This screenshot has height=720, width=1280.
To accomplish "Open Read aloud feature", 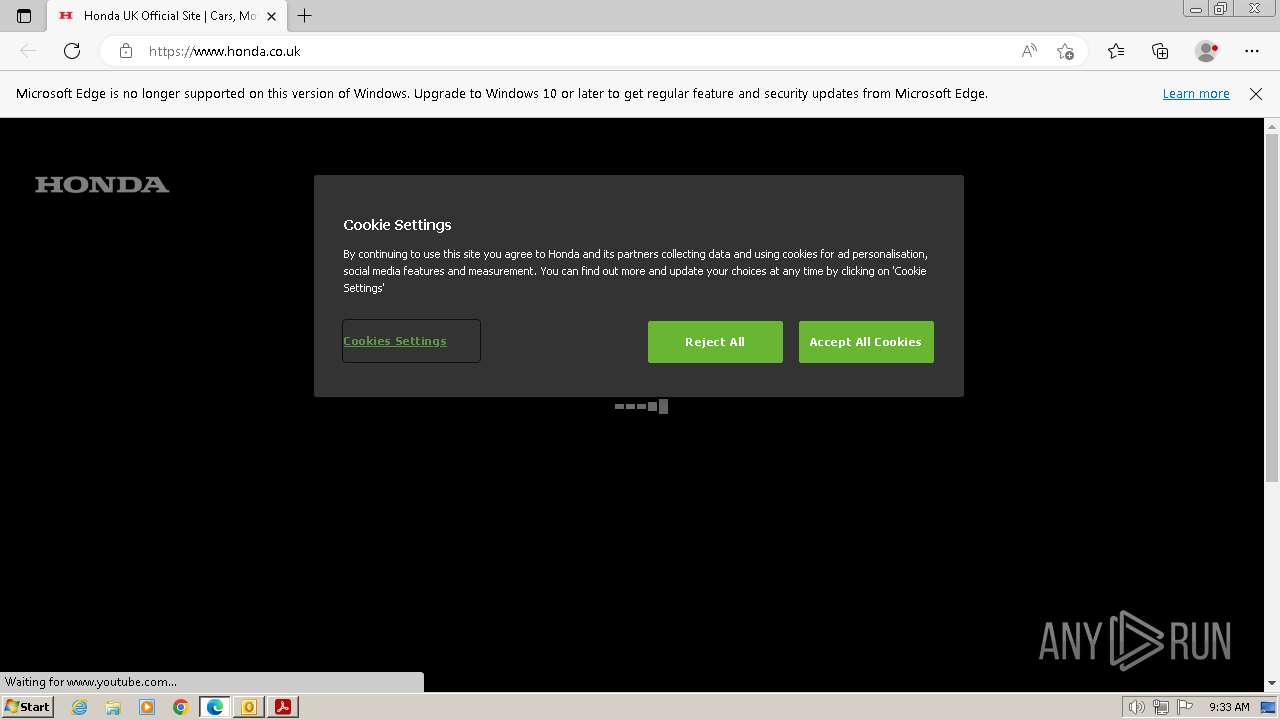I will tap(1029, 51).
